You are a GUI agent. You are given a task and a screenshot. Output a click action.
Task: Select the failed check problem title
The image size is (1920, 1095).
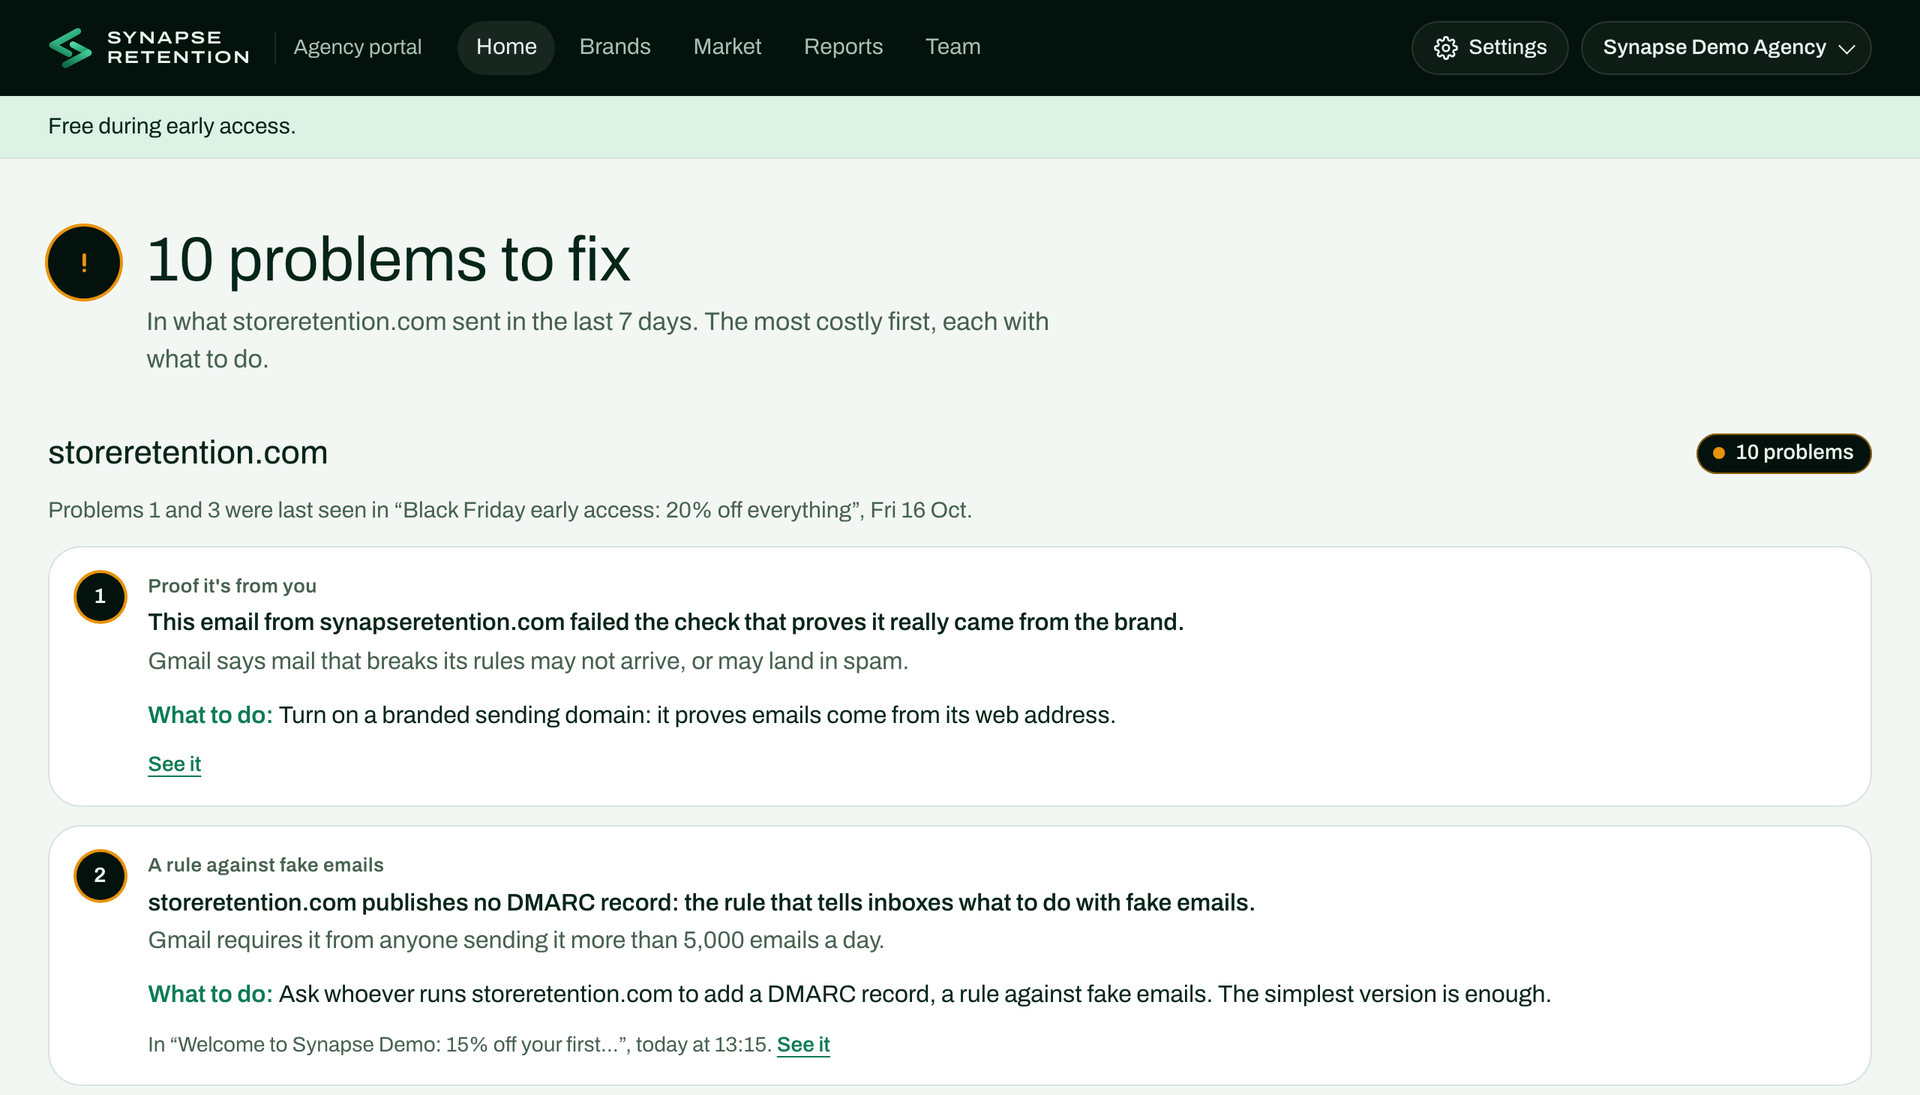666,622
